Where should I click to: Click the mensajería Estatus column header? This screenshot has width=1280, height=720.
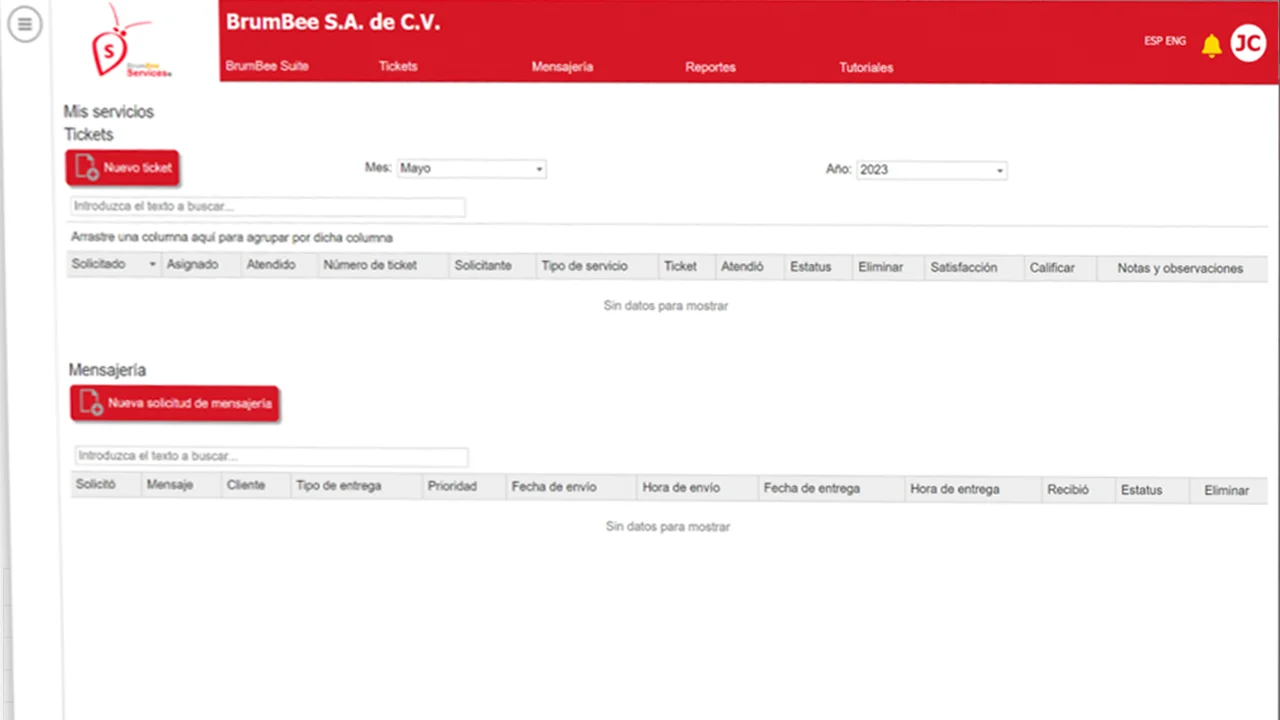(1152, 490)
